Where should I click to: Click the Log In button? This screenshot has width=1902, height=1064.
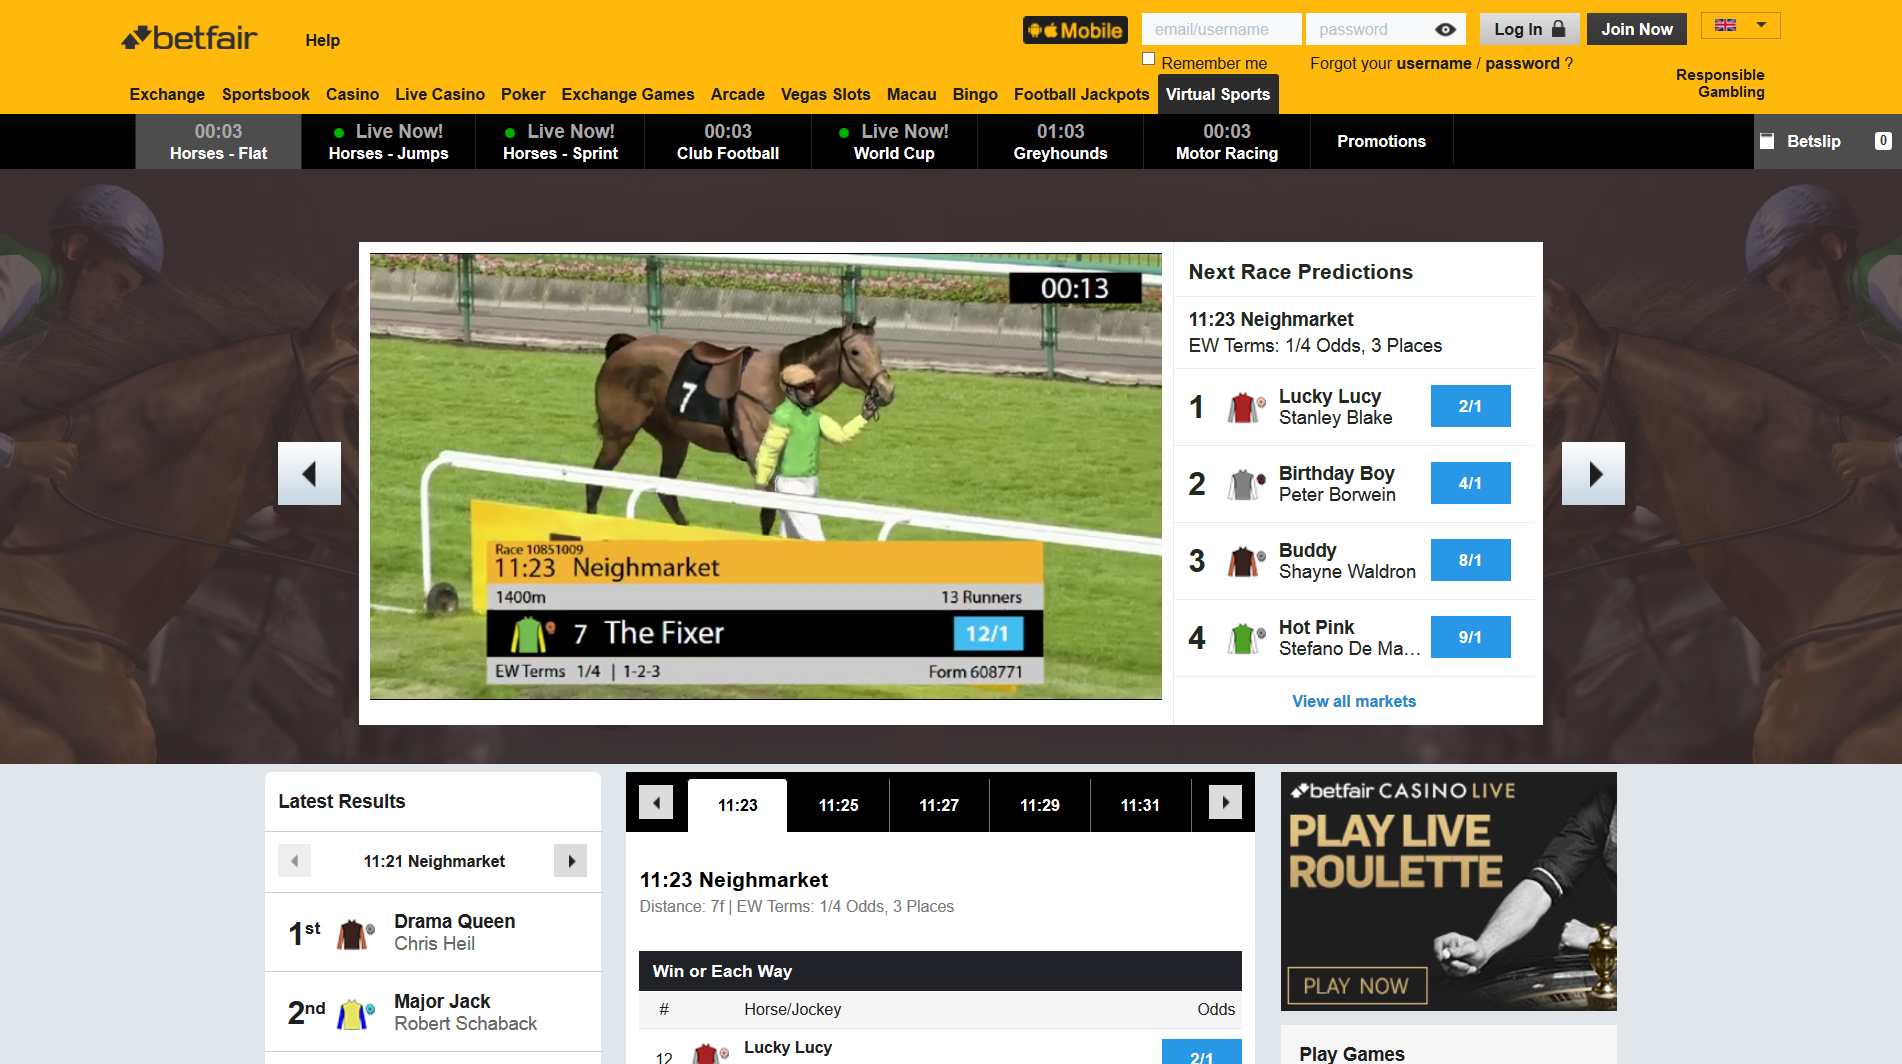[x=1529, y=30]
